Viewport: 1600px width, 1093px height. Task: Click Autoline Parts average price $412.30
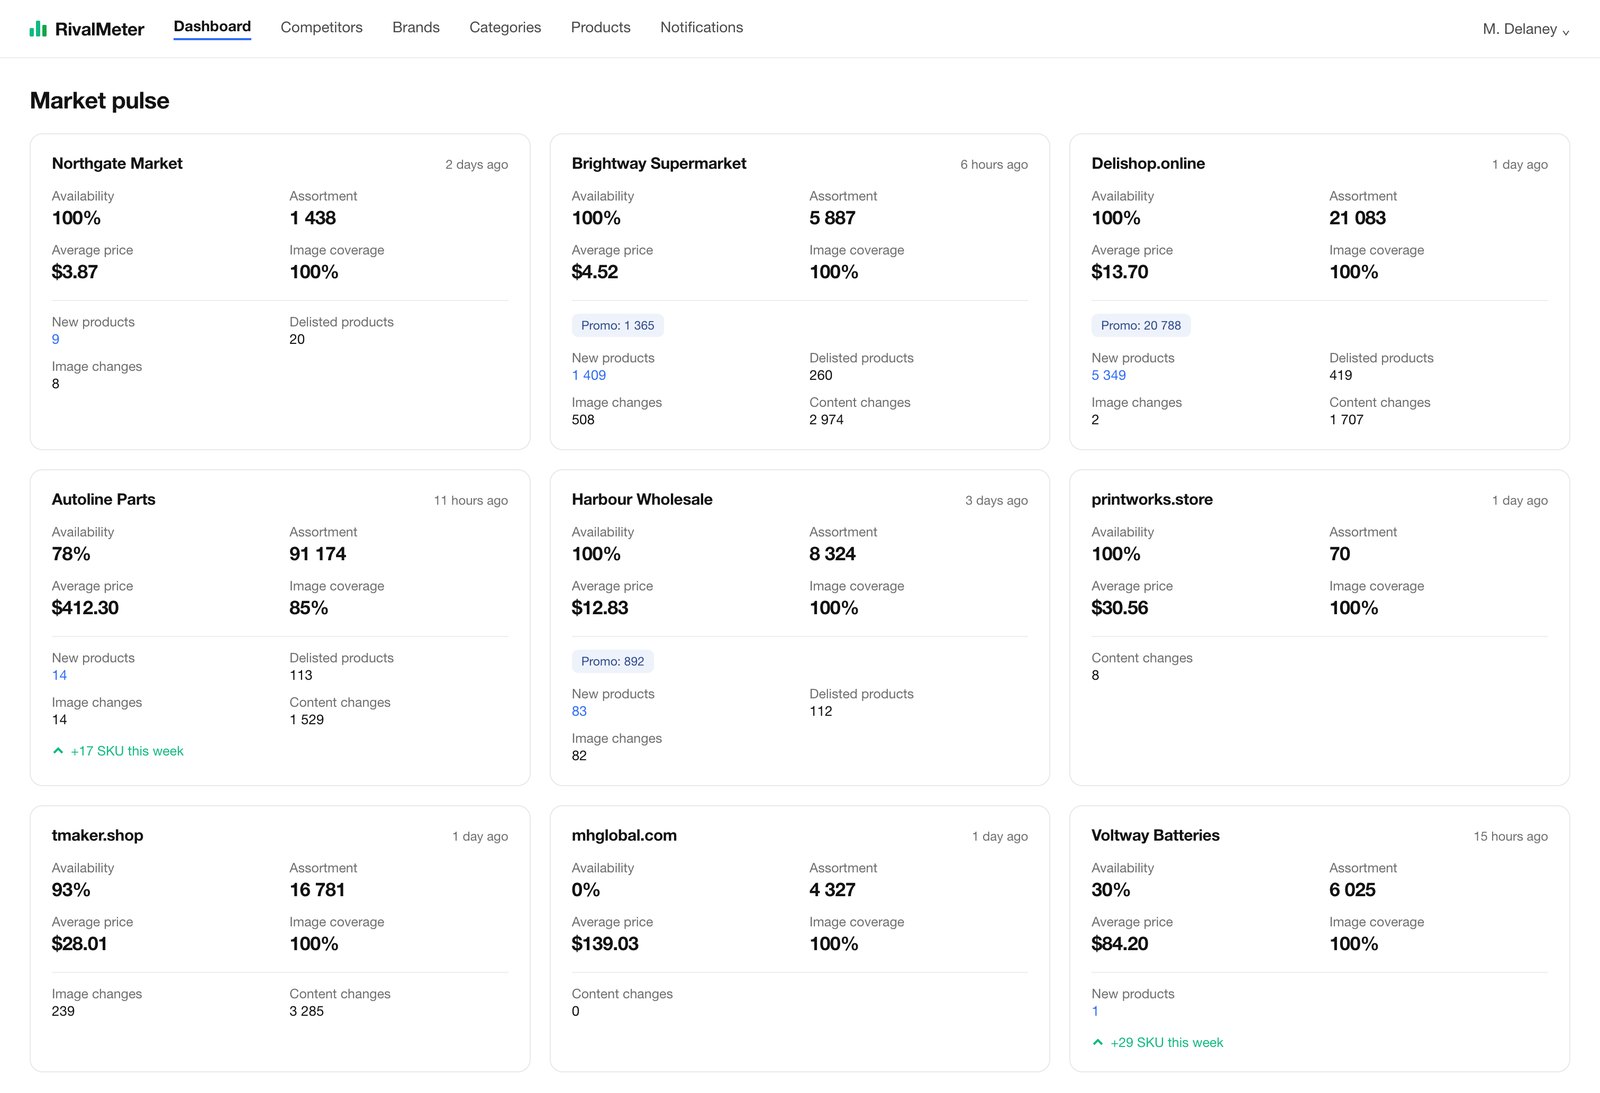pyautogui.click(x=85, y=608)
